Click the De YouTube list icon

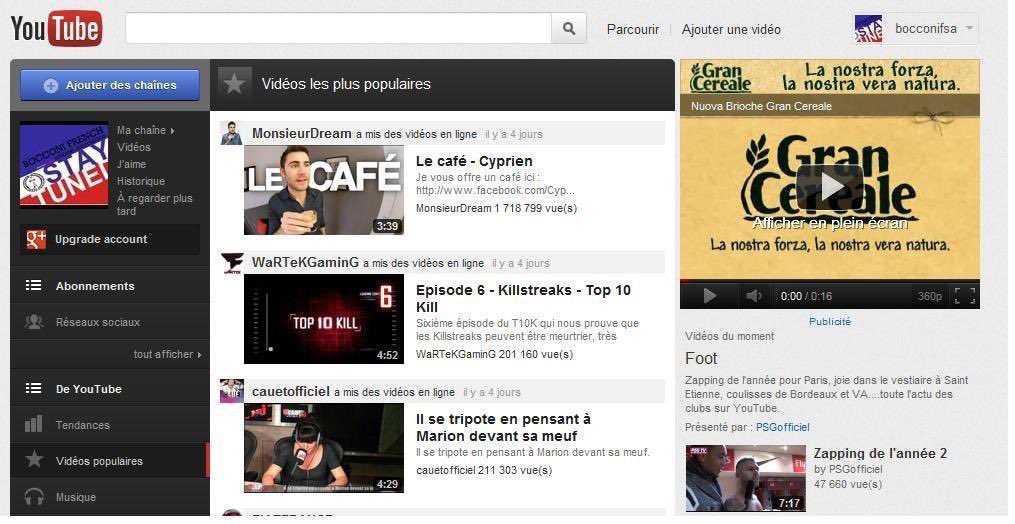33,388
